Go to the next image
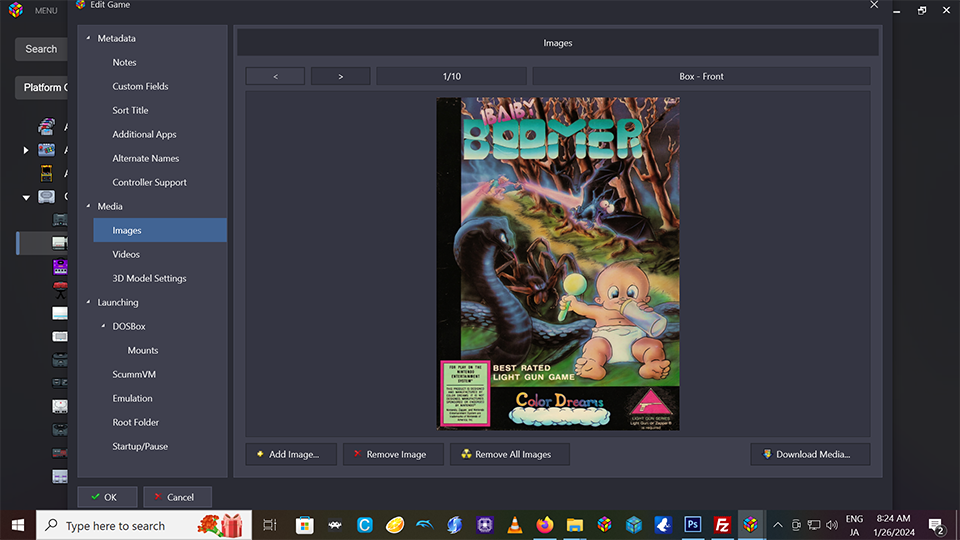This screenshot has height=540, width=960. tap(340, 76)
